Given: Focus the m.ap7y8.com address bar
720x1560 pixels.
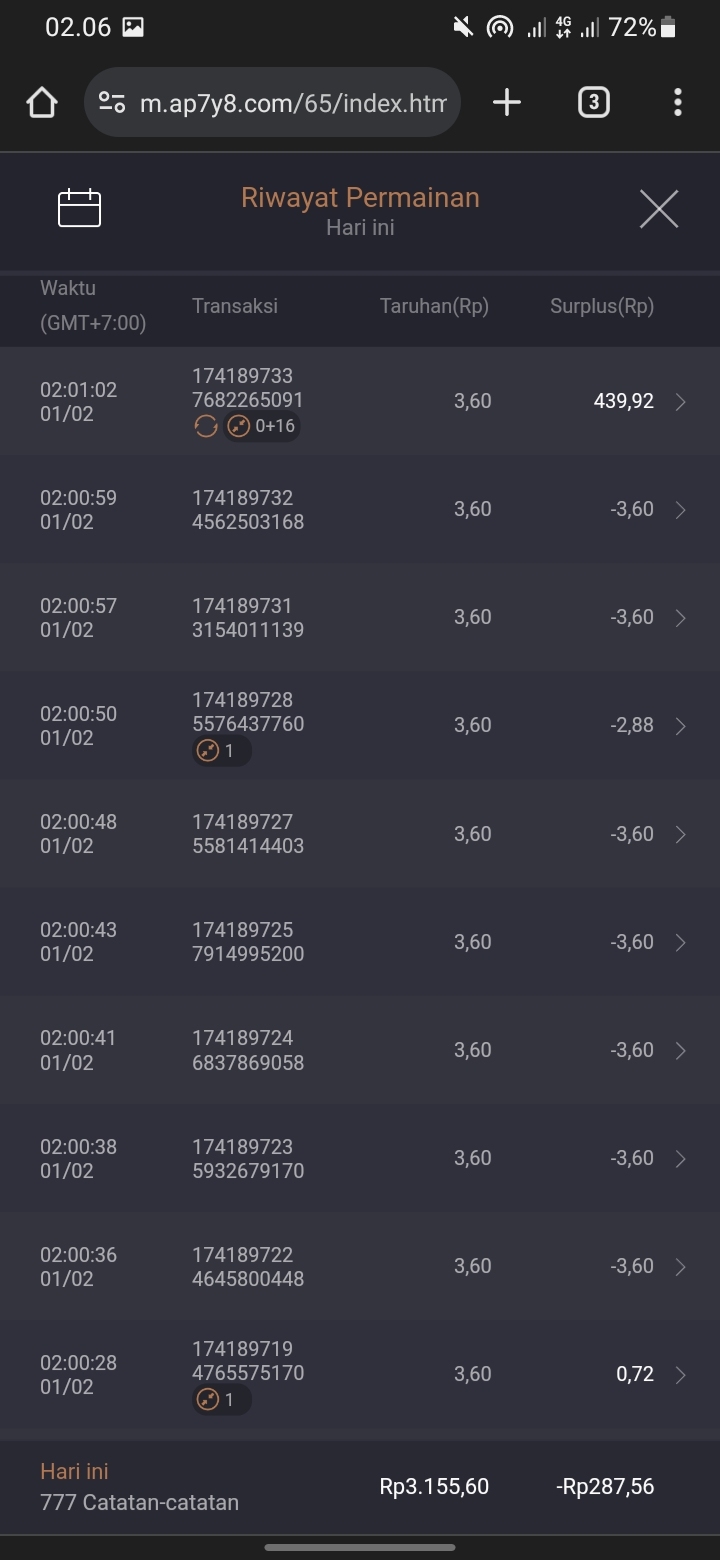Looking at the screenshot, I should (292, 102).
